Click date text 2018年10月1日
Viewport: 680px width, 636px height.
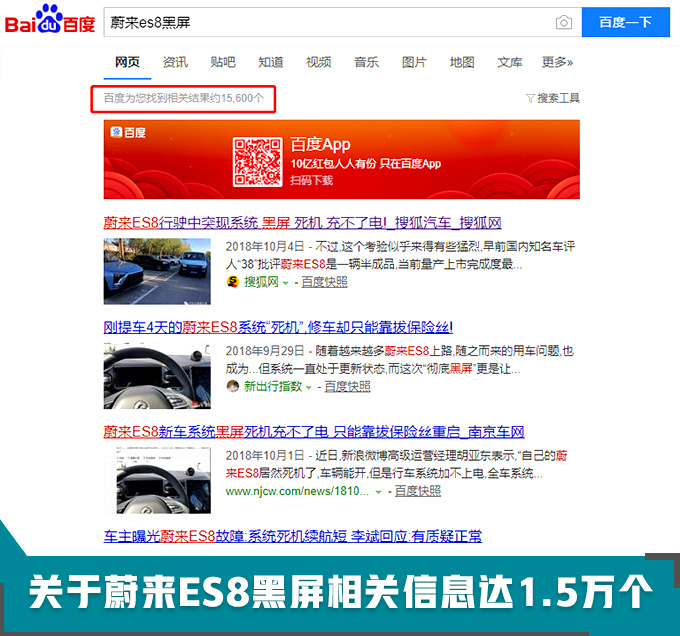[265, 456]
